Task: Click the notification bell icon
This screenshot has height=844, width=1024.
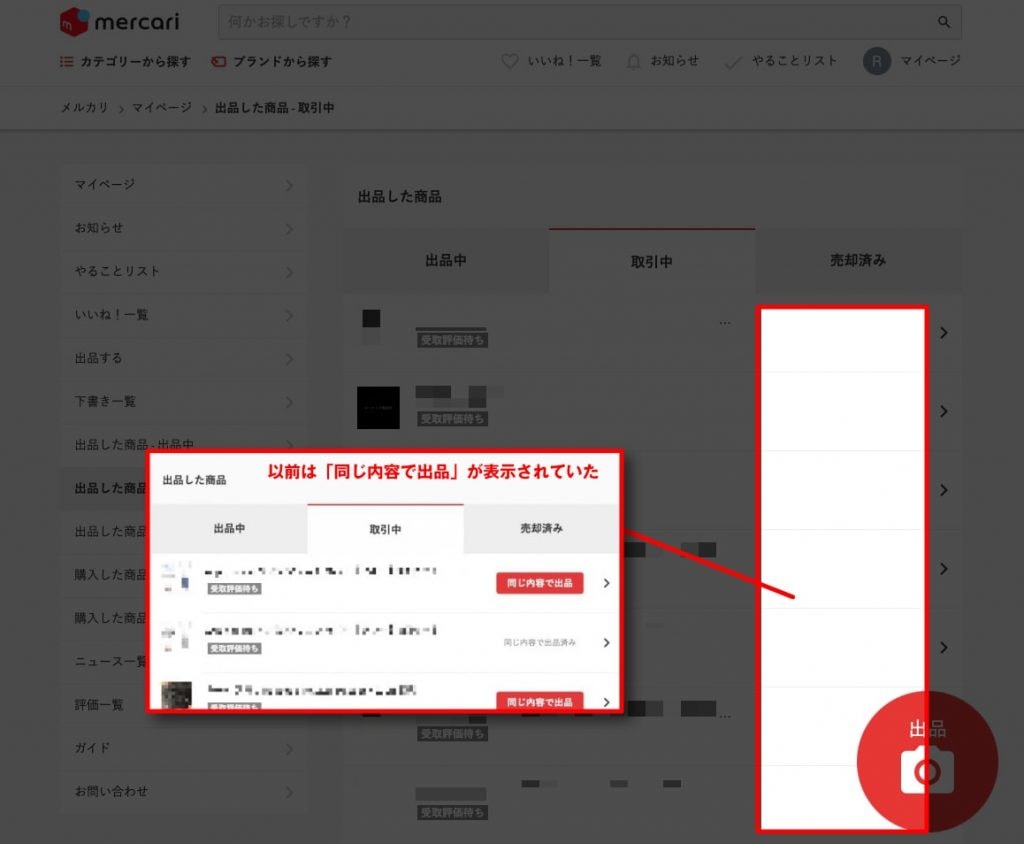Action: [x=633, y=61]
